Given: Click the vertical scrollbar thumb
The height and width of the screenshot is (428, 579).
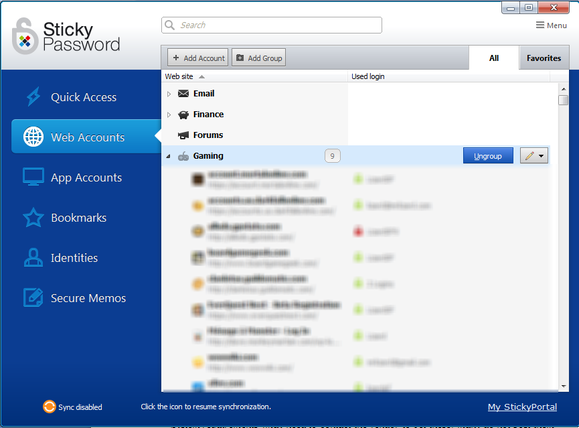Looking at the screenshot, I should click(563, 100).
